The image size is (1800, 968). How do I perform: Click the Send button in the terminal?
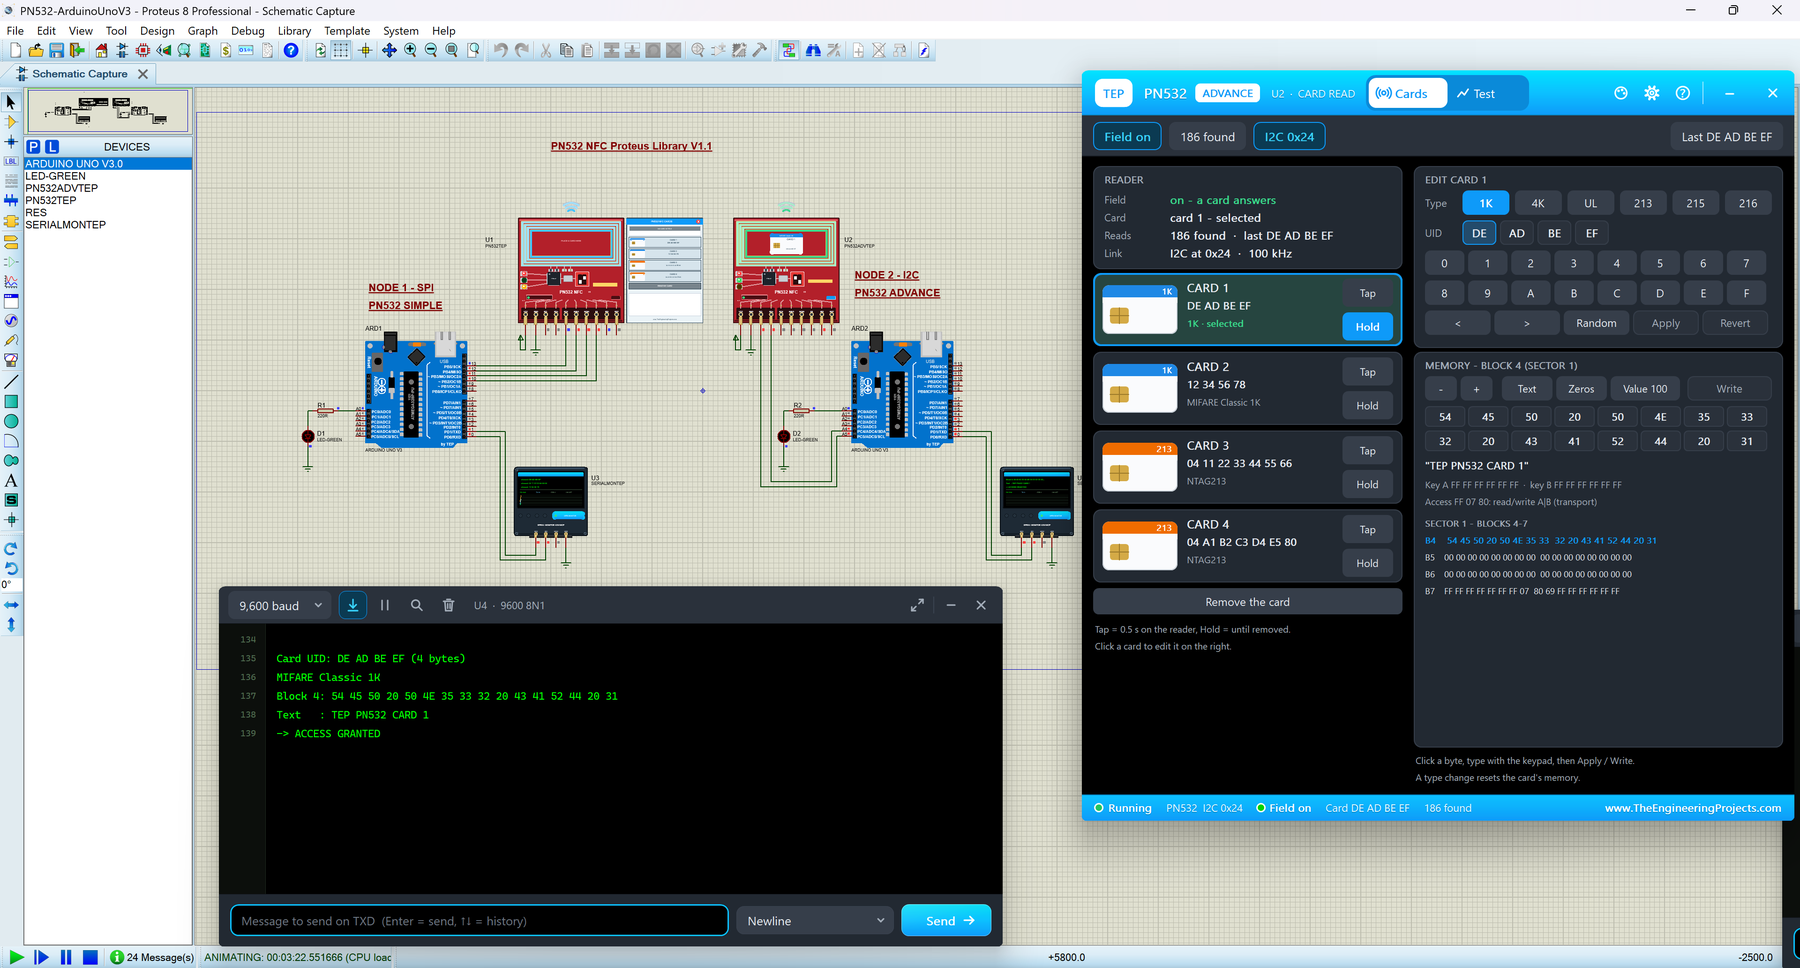tap(946, 921)
